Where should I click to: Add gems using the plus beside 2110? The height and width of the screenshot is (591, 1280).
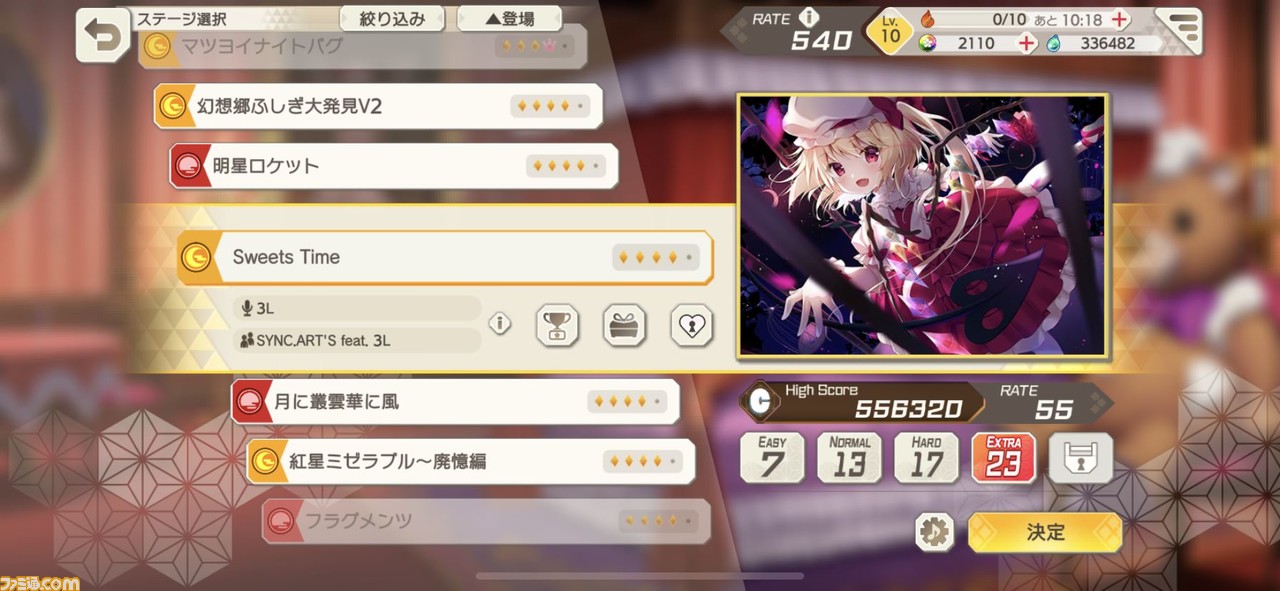point(1026,43)
